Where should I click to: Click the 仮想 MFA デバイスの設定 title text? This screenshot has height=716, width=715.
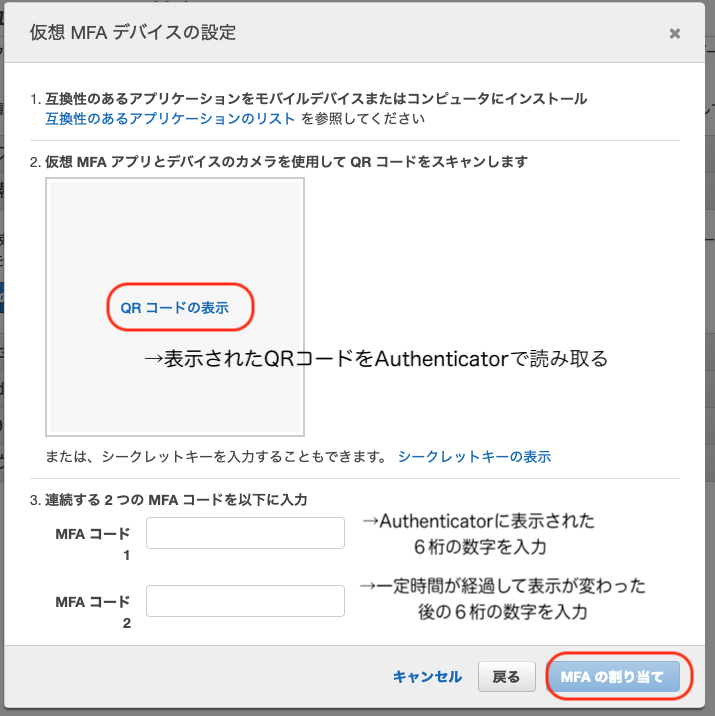(x=133, y=32)
